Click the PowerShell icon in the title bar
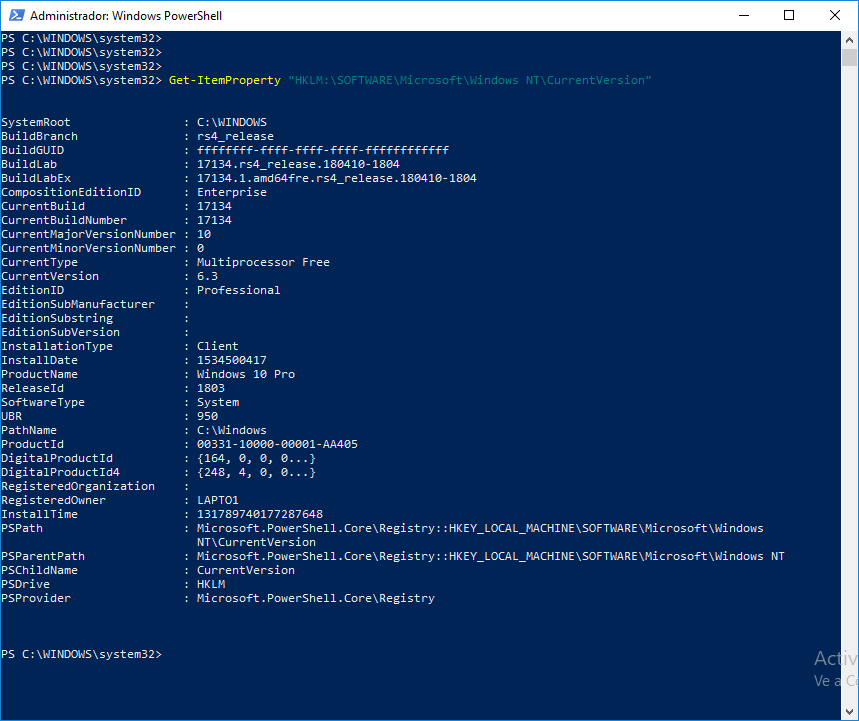Image resolution: width=859 pixels, height=721 pixels. pos(14,15)
